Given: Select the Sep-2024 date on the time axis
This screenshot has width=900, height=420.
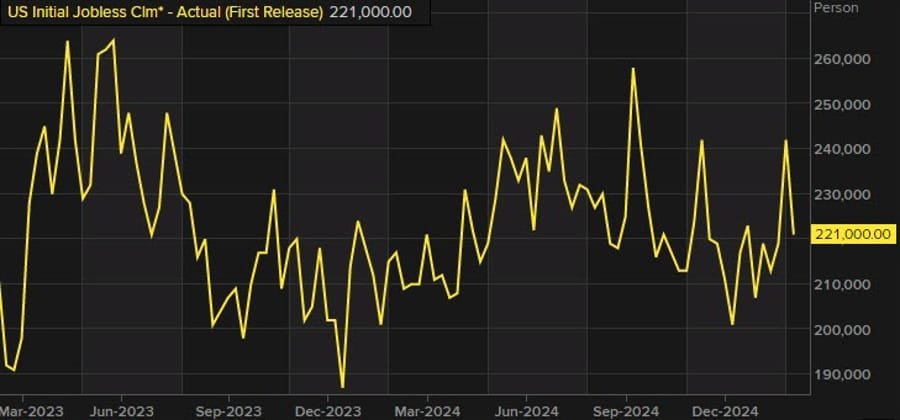Looking at the screenshot, I should pos(625,410).
